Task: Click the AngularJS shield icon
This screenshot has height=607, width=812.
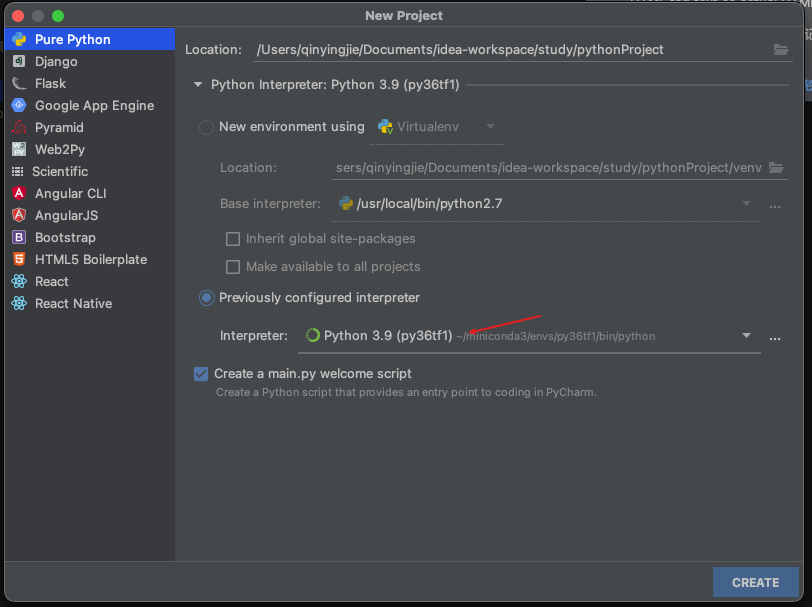Action: [x=19, y=215]
